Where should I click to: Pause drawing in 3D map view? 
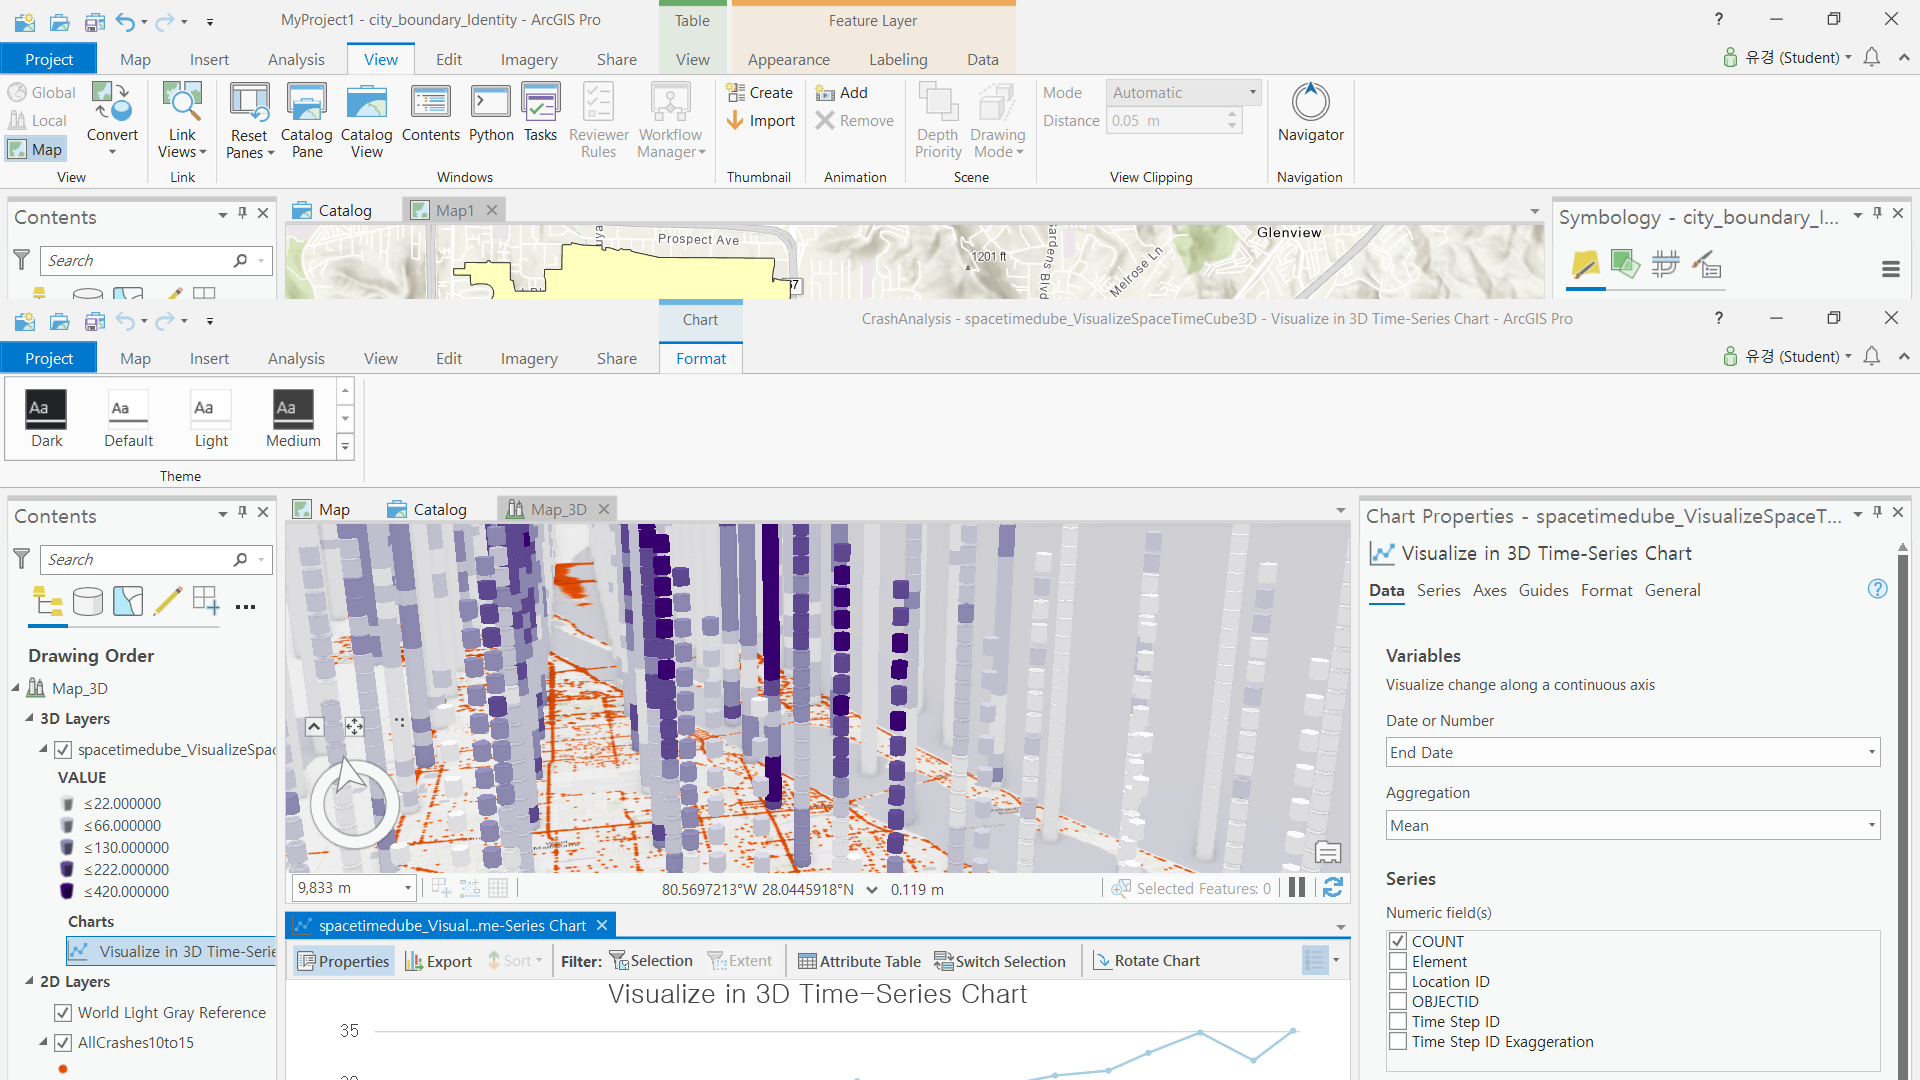point(1297,888)
